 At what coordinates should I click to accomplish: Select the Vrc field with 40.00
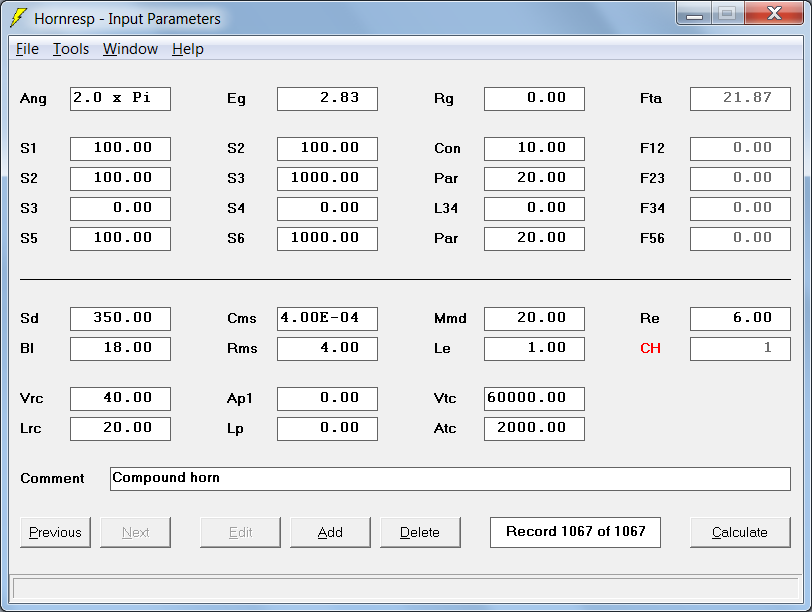[x=120, y=399]
